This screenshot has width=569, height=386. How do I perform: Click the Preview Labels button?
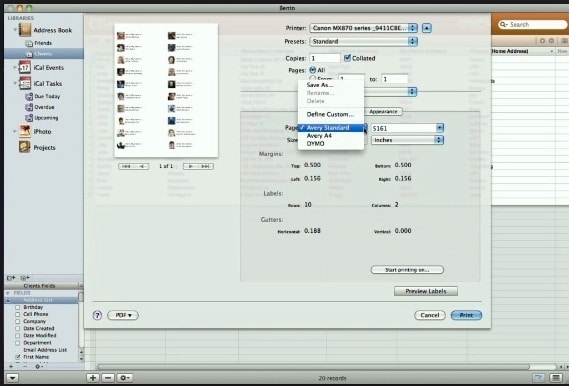(x=426, y=291)
